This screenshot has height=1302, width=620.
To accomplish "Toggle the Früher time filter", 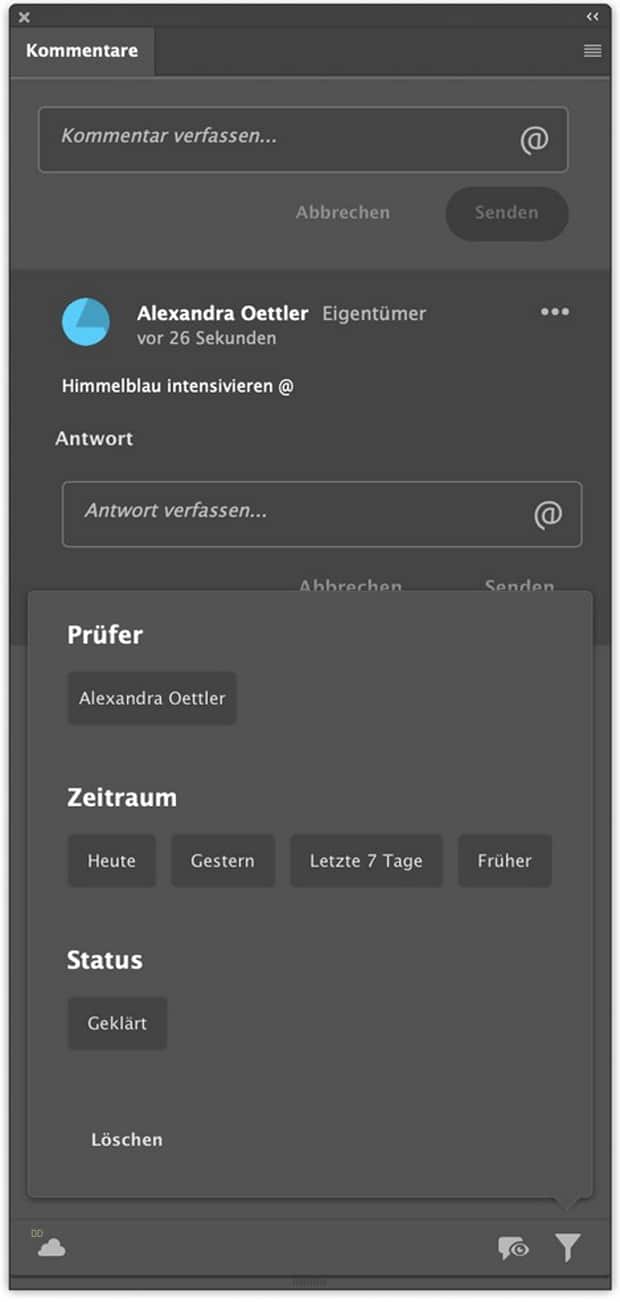I will [x=505, y=861].
